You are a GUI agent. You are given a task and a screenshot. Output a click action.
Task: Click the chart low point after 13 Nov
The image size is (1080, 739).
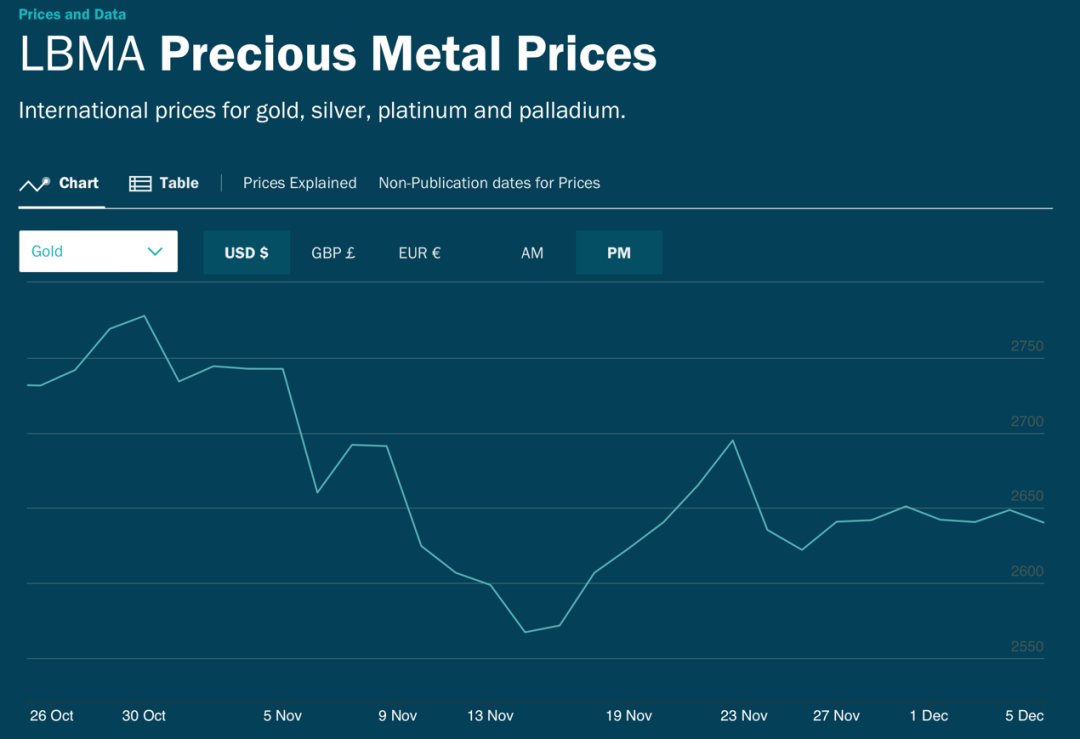point(525,632)
